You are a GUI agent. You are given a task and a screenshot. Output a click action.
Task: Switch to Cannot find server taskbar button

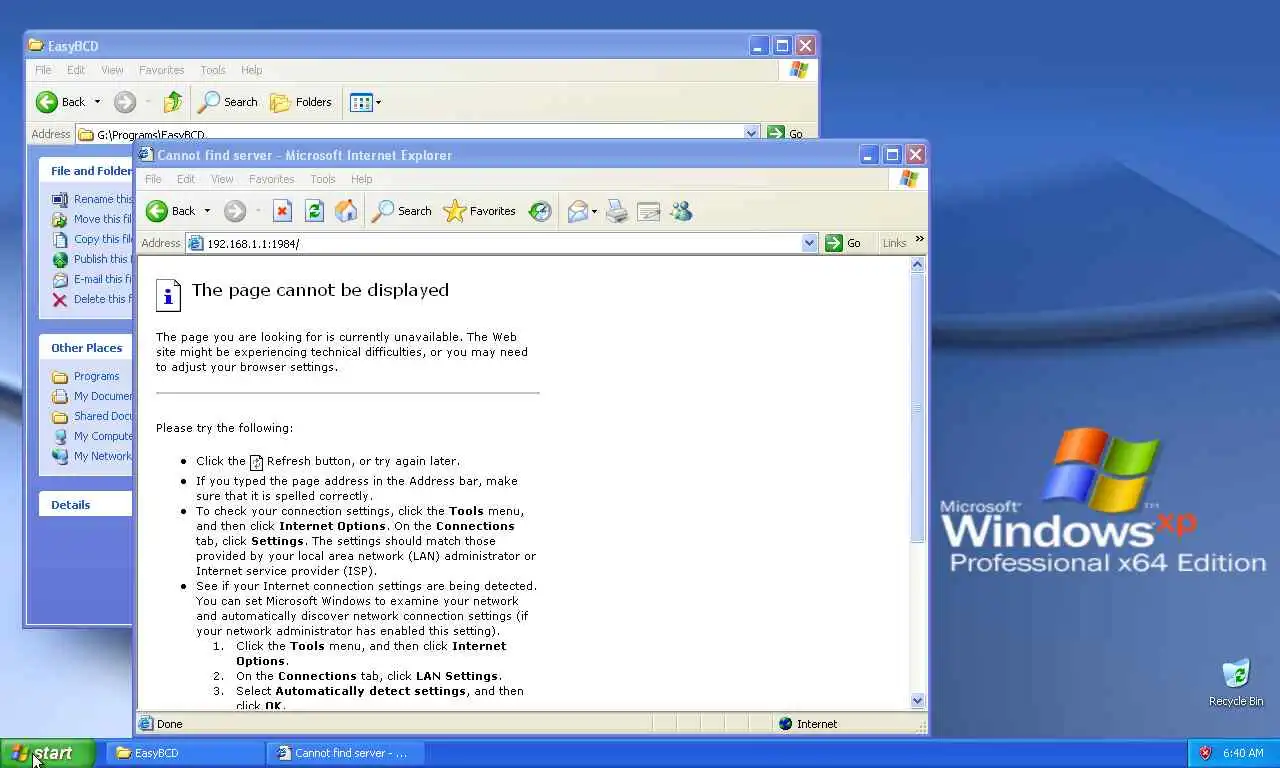click(x=346, y=753)
